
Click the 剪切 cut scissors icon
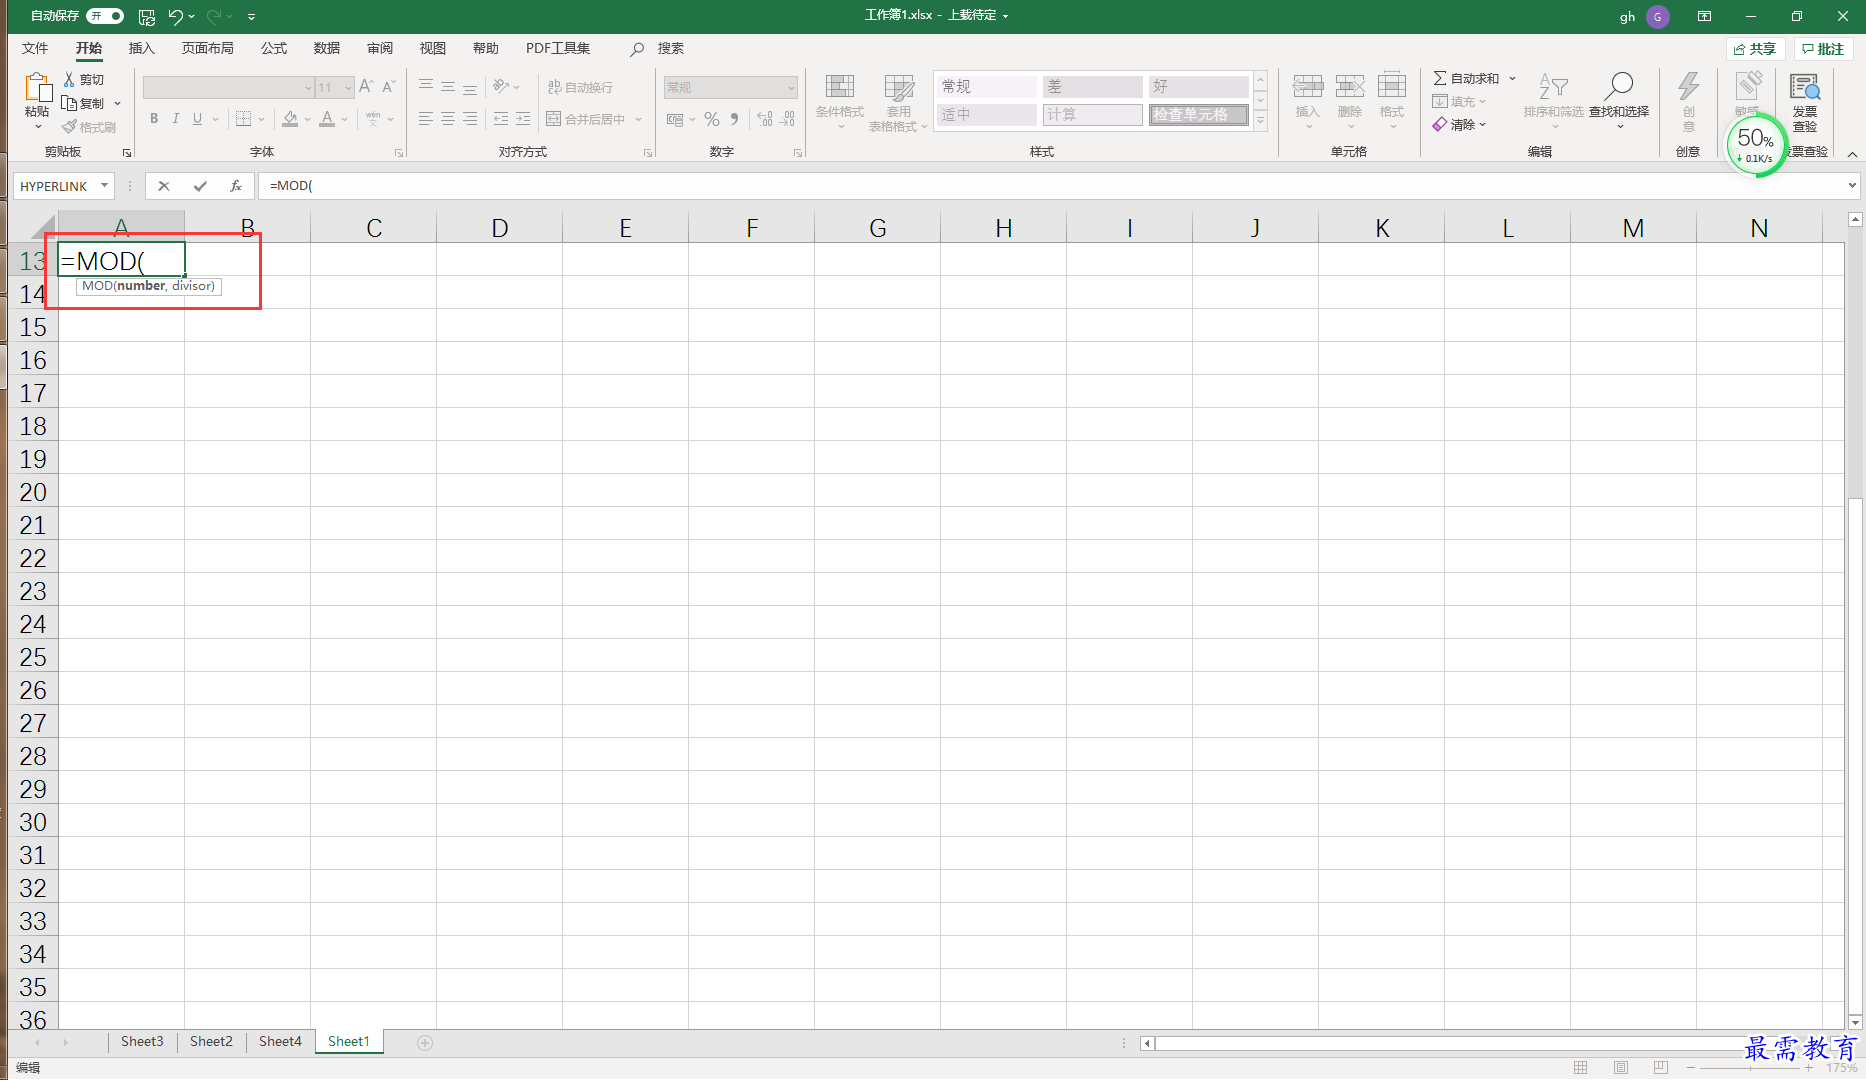69,79
